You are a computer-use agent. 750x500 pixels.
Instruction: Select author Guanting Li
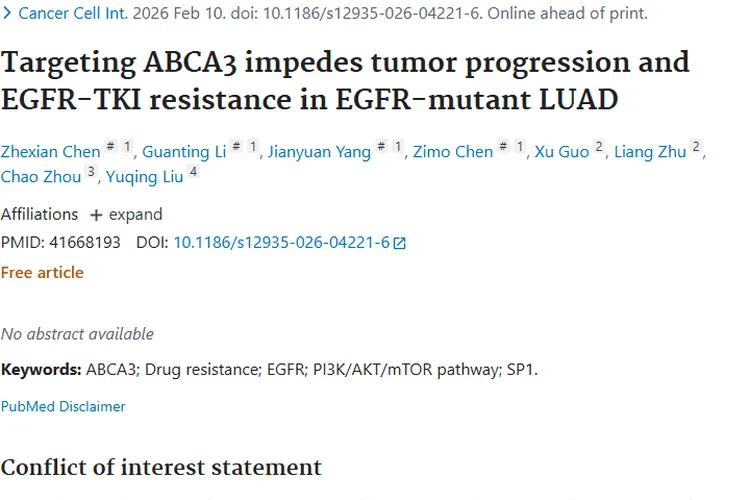(183, 152)
